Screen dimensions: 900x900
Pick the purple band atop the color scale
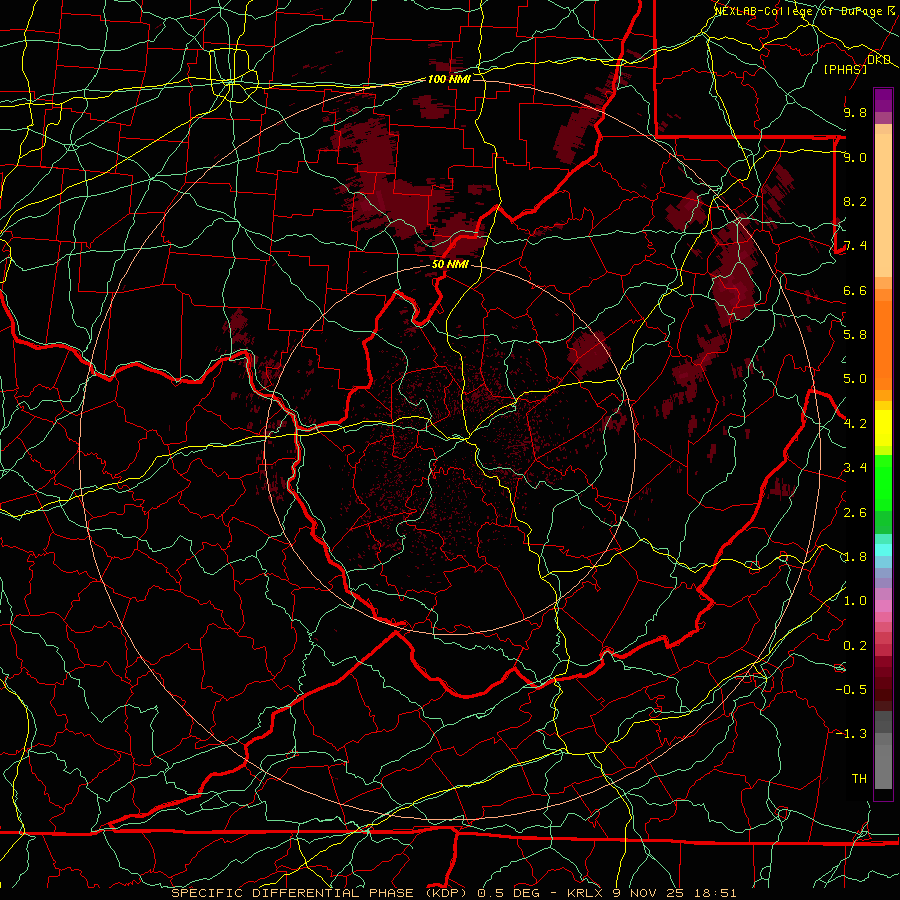point(883,101)
